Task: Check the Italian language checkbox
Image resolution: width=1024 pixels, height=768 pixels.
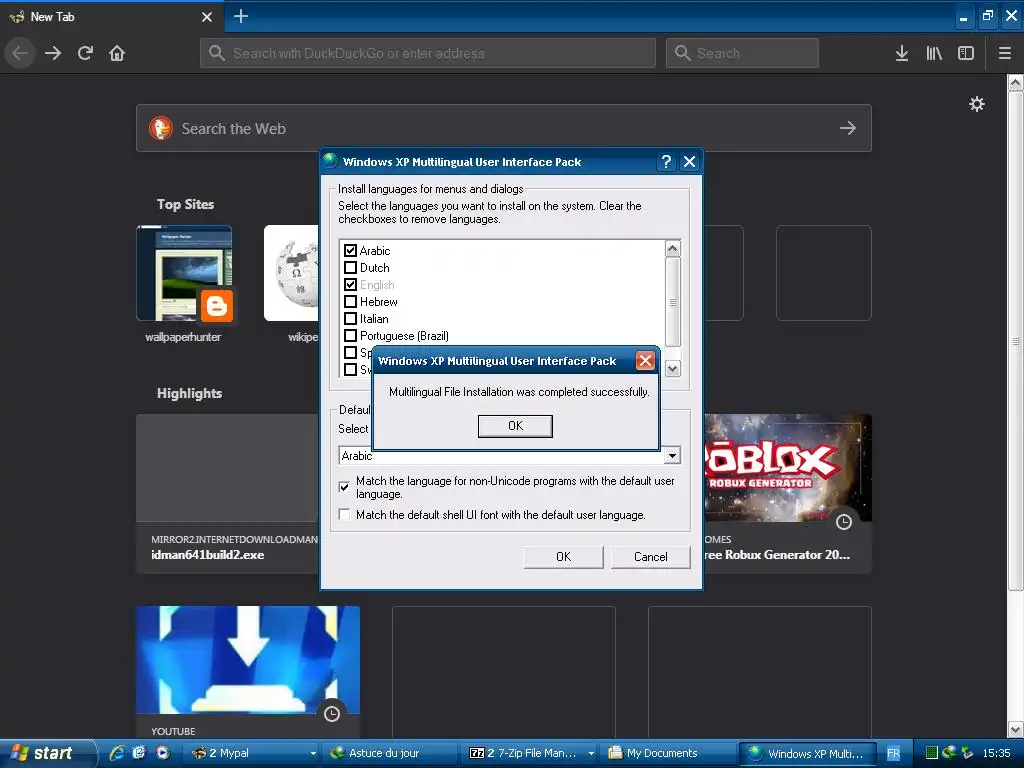Action: click(350, 318)
